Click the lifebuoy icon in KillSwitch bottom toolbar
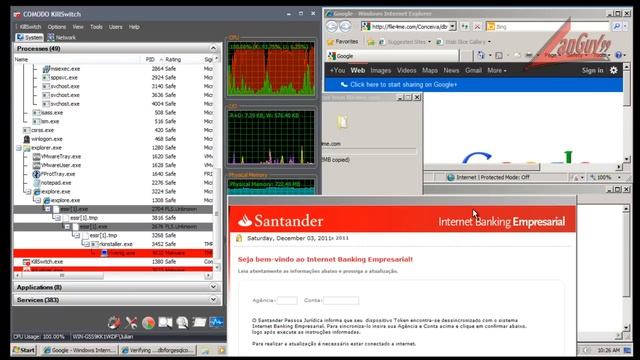 (x=114, y=322)
